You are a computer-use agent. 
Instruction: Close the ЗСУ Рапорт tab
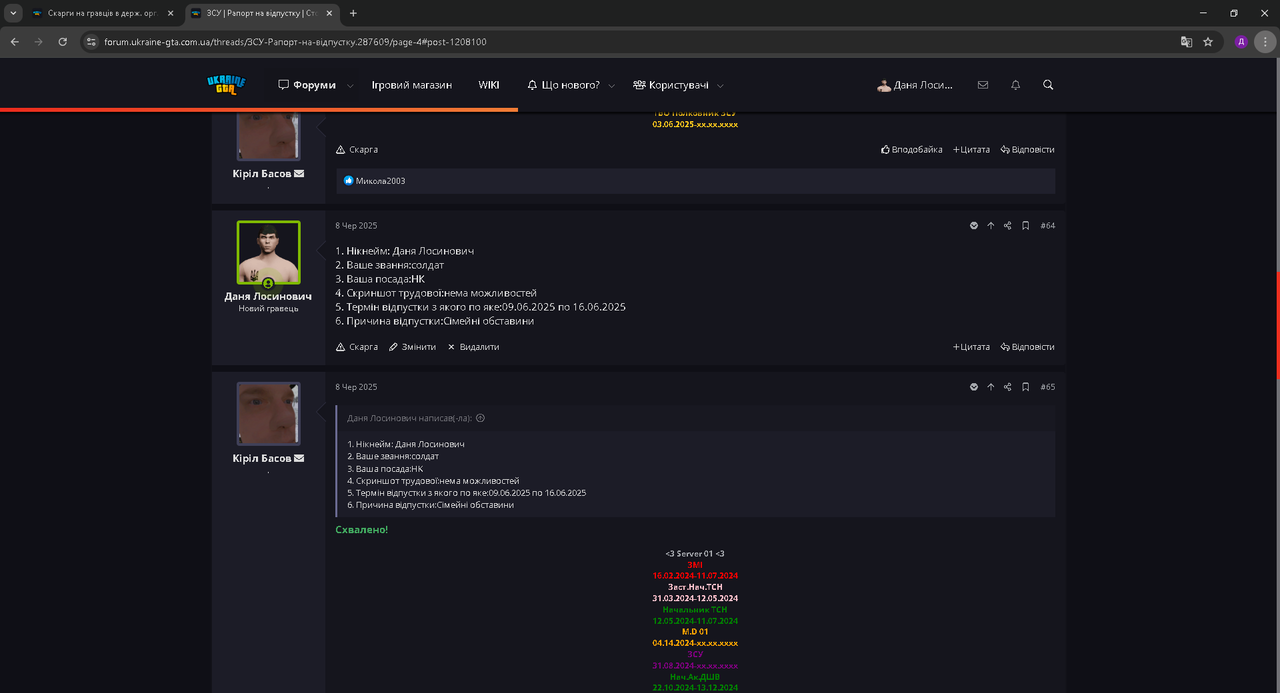click(329, 13)
